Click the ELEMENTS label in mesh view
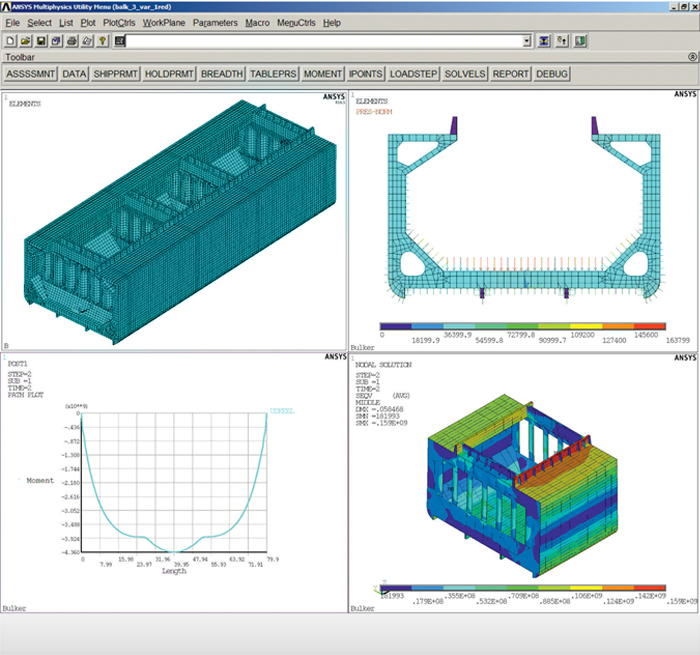 pyautogui.click(x=25, y=104)
